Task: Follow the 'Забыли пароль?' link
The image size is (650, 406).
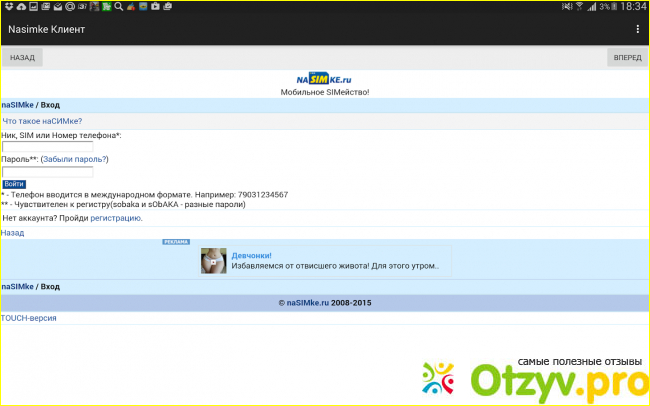Action: click(74, 159)
